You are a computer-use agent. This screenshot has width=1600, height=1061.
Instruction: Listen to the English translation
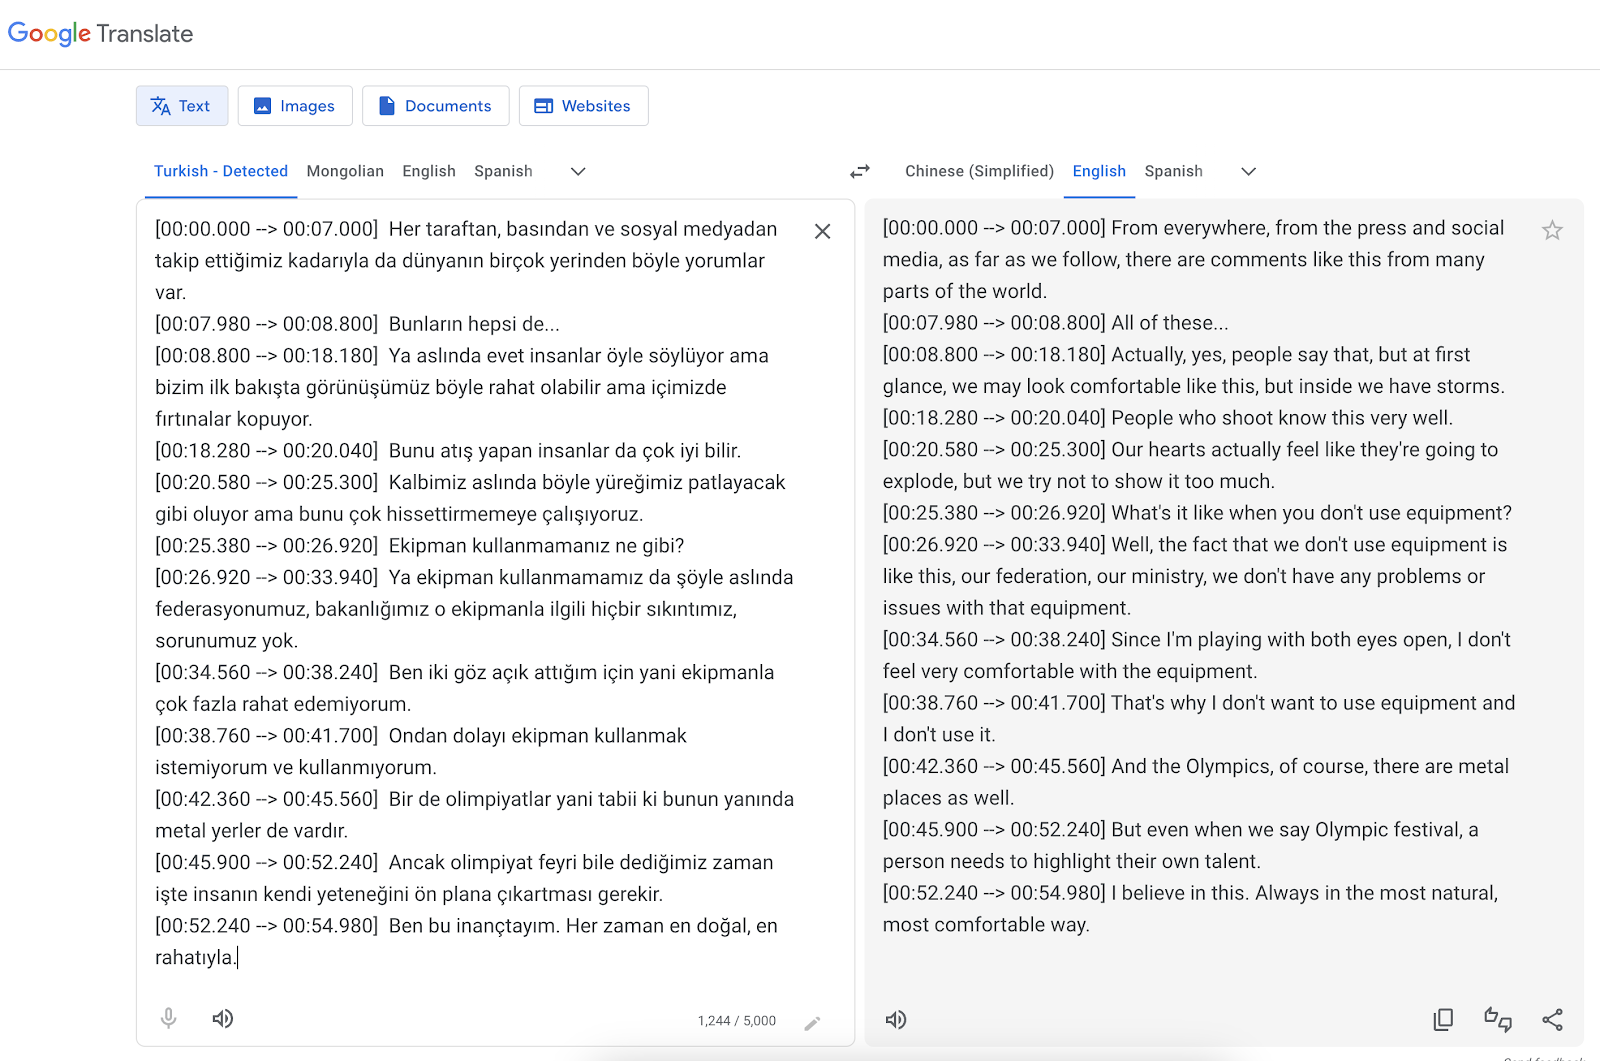point(896,1020)
